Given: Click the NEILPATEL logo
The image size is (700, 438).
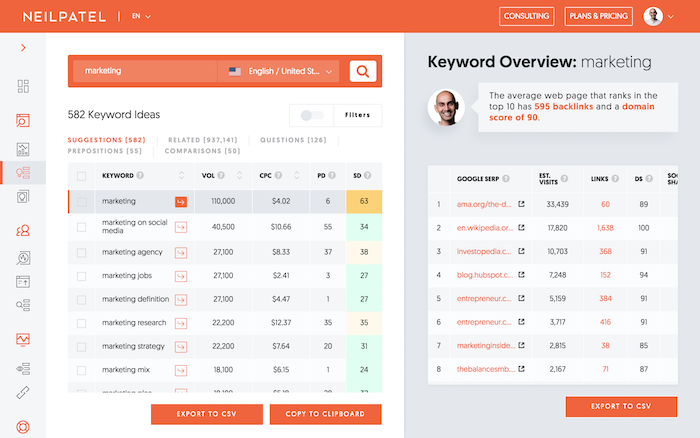Looking at the screenshot, I should pos(64,17).
